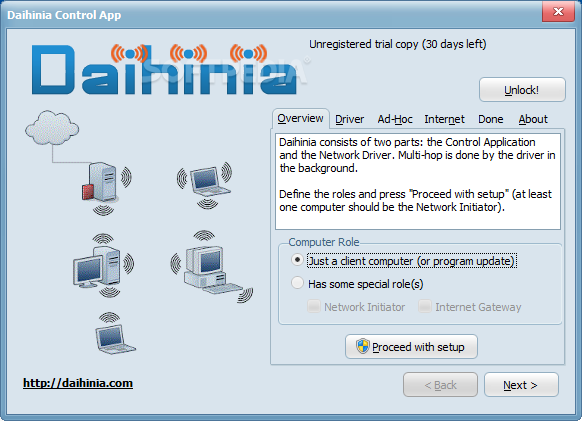Click the Daihinia logo

coord(164,69)
